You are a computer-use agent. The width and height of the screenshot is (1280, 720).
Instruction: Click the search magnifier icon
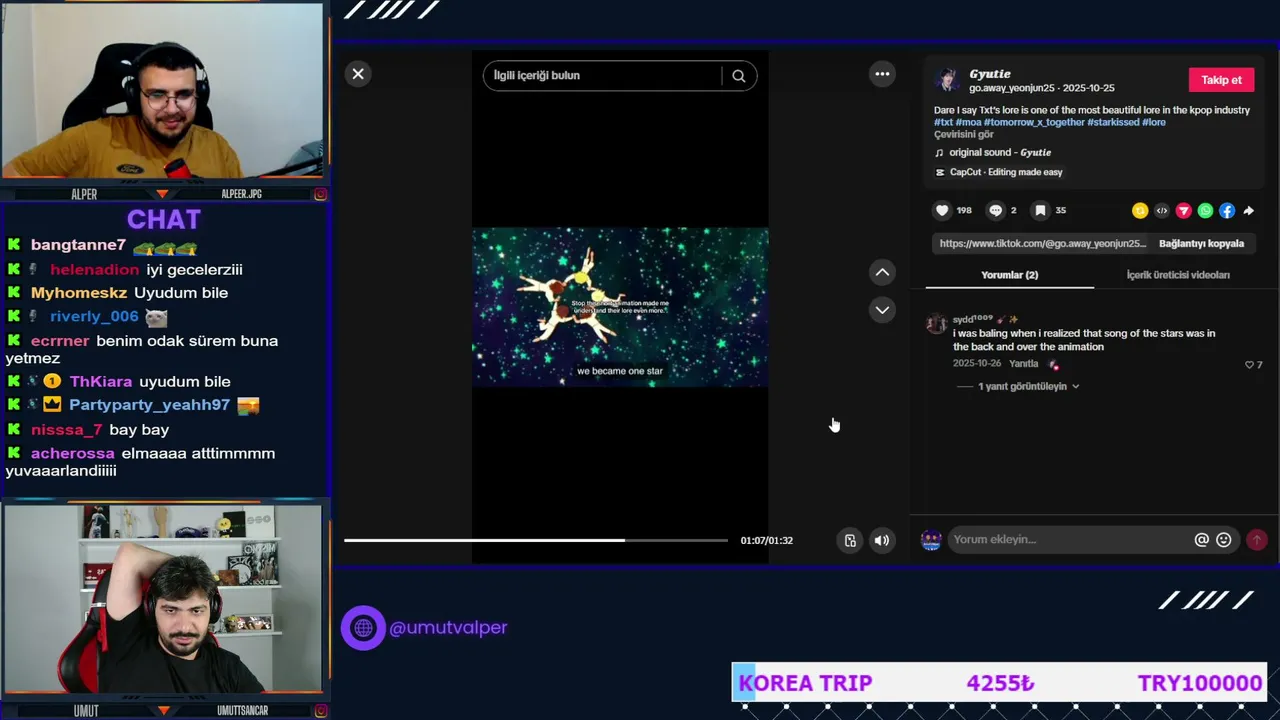coord(739,76)
